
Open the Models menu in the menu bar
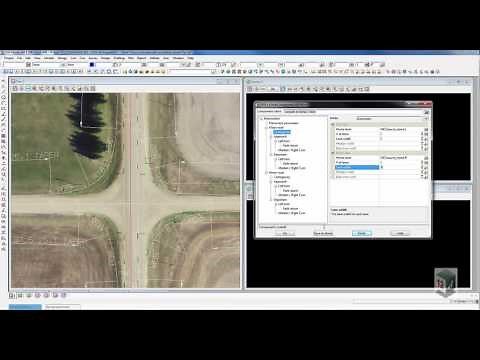point(49,58)
